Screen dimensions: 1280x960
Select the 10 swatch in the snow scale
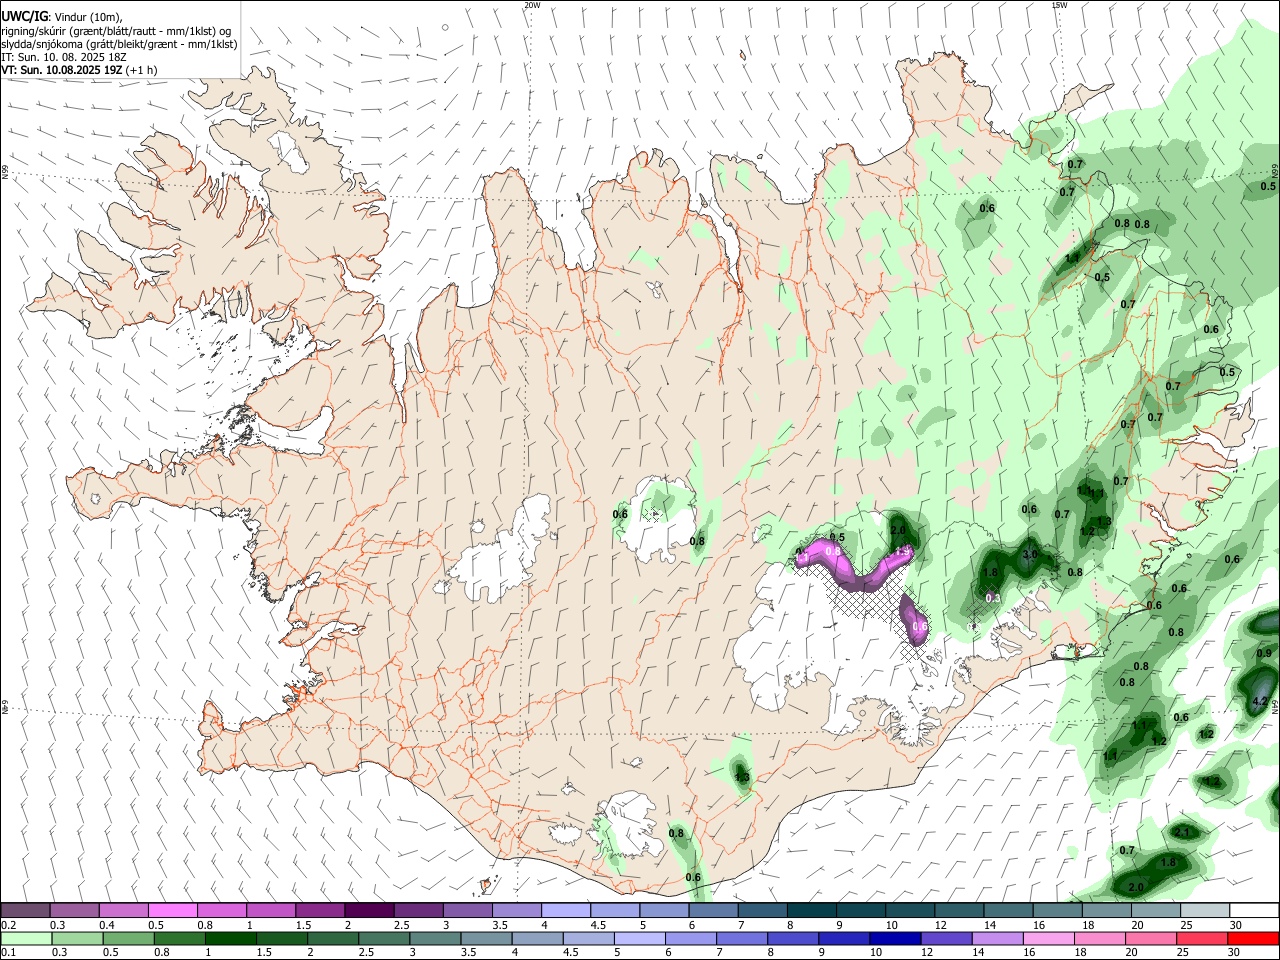(x=910, y=910)
